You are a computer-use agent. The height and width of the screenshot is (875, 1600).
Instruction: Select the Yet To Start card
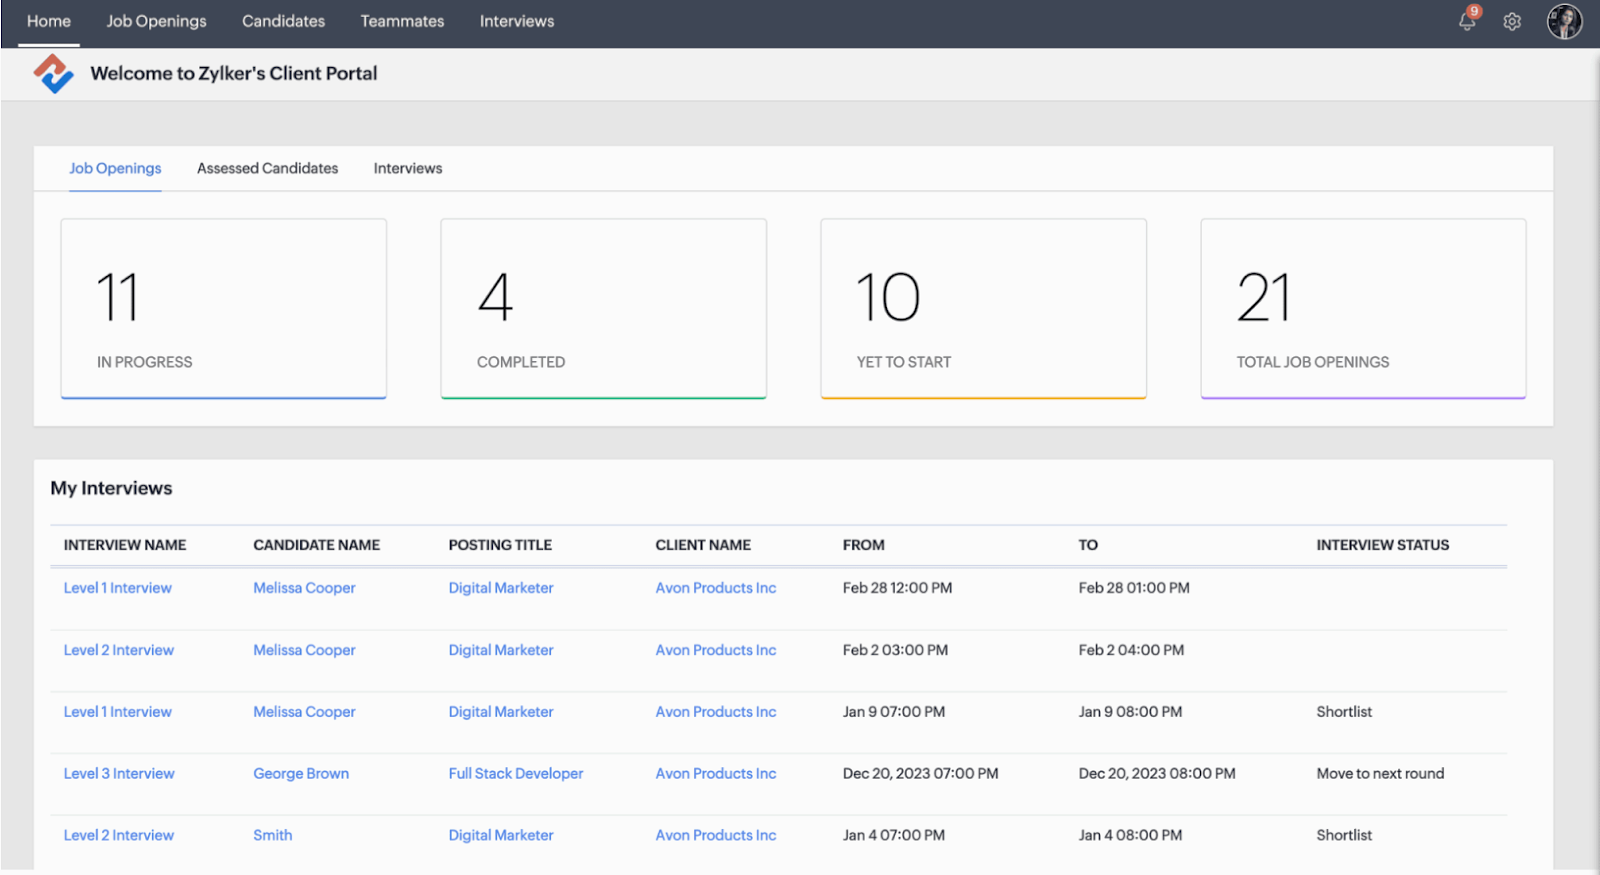point(983,308)
